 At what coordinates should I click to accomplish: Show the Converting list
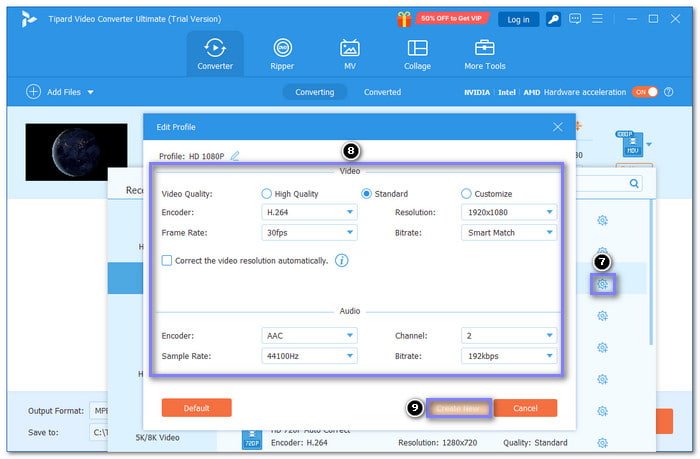315,92
